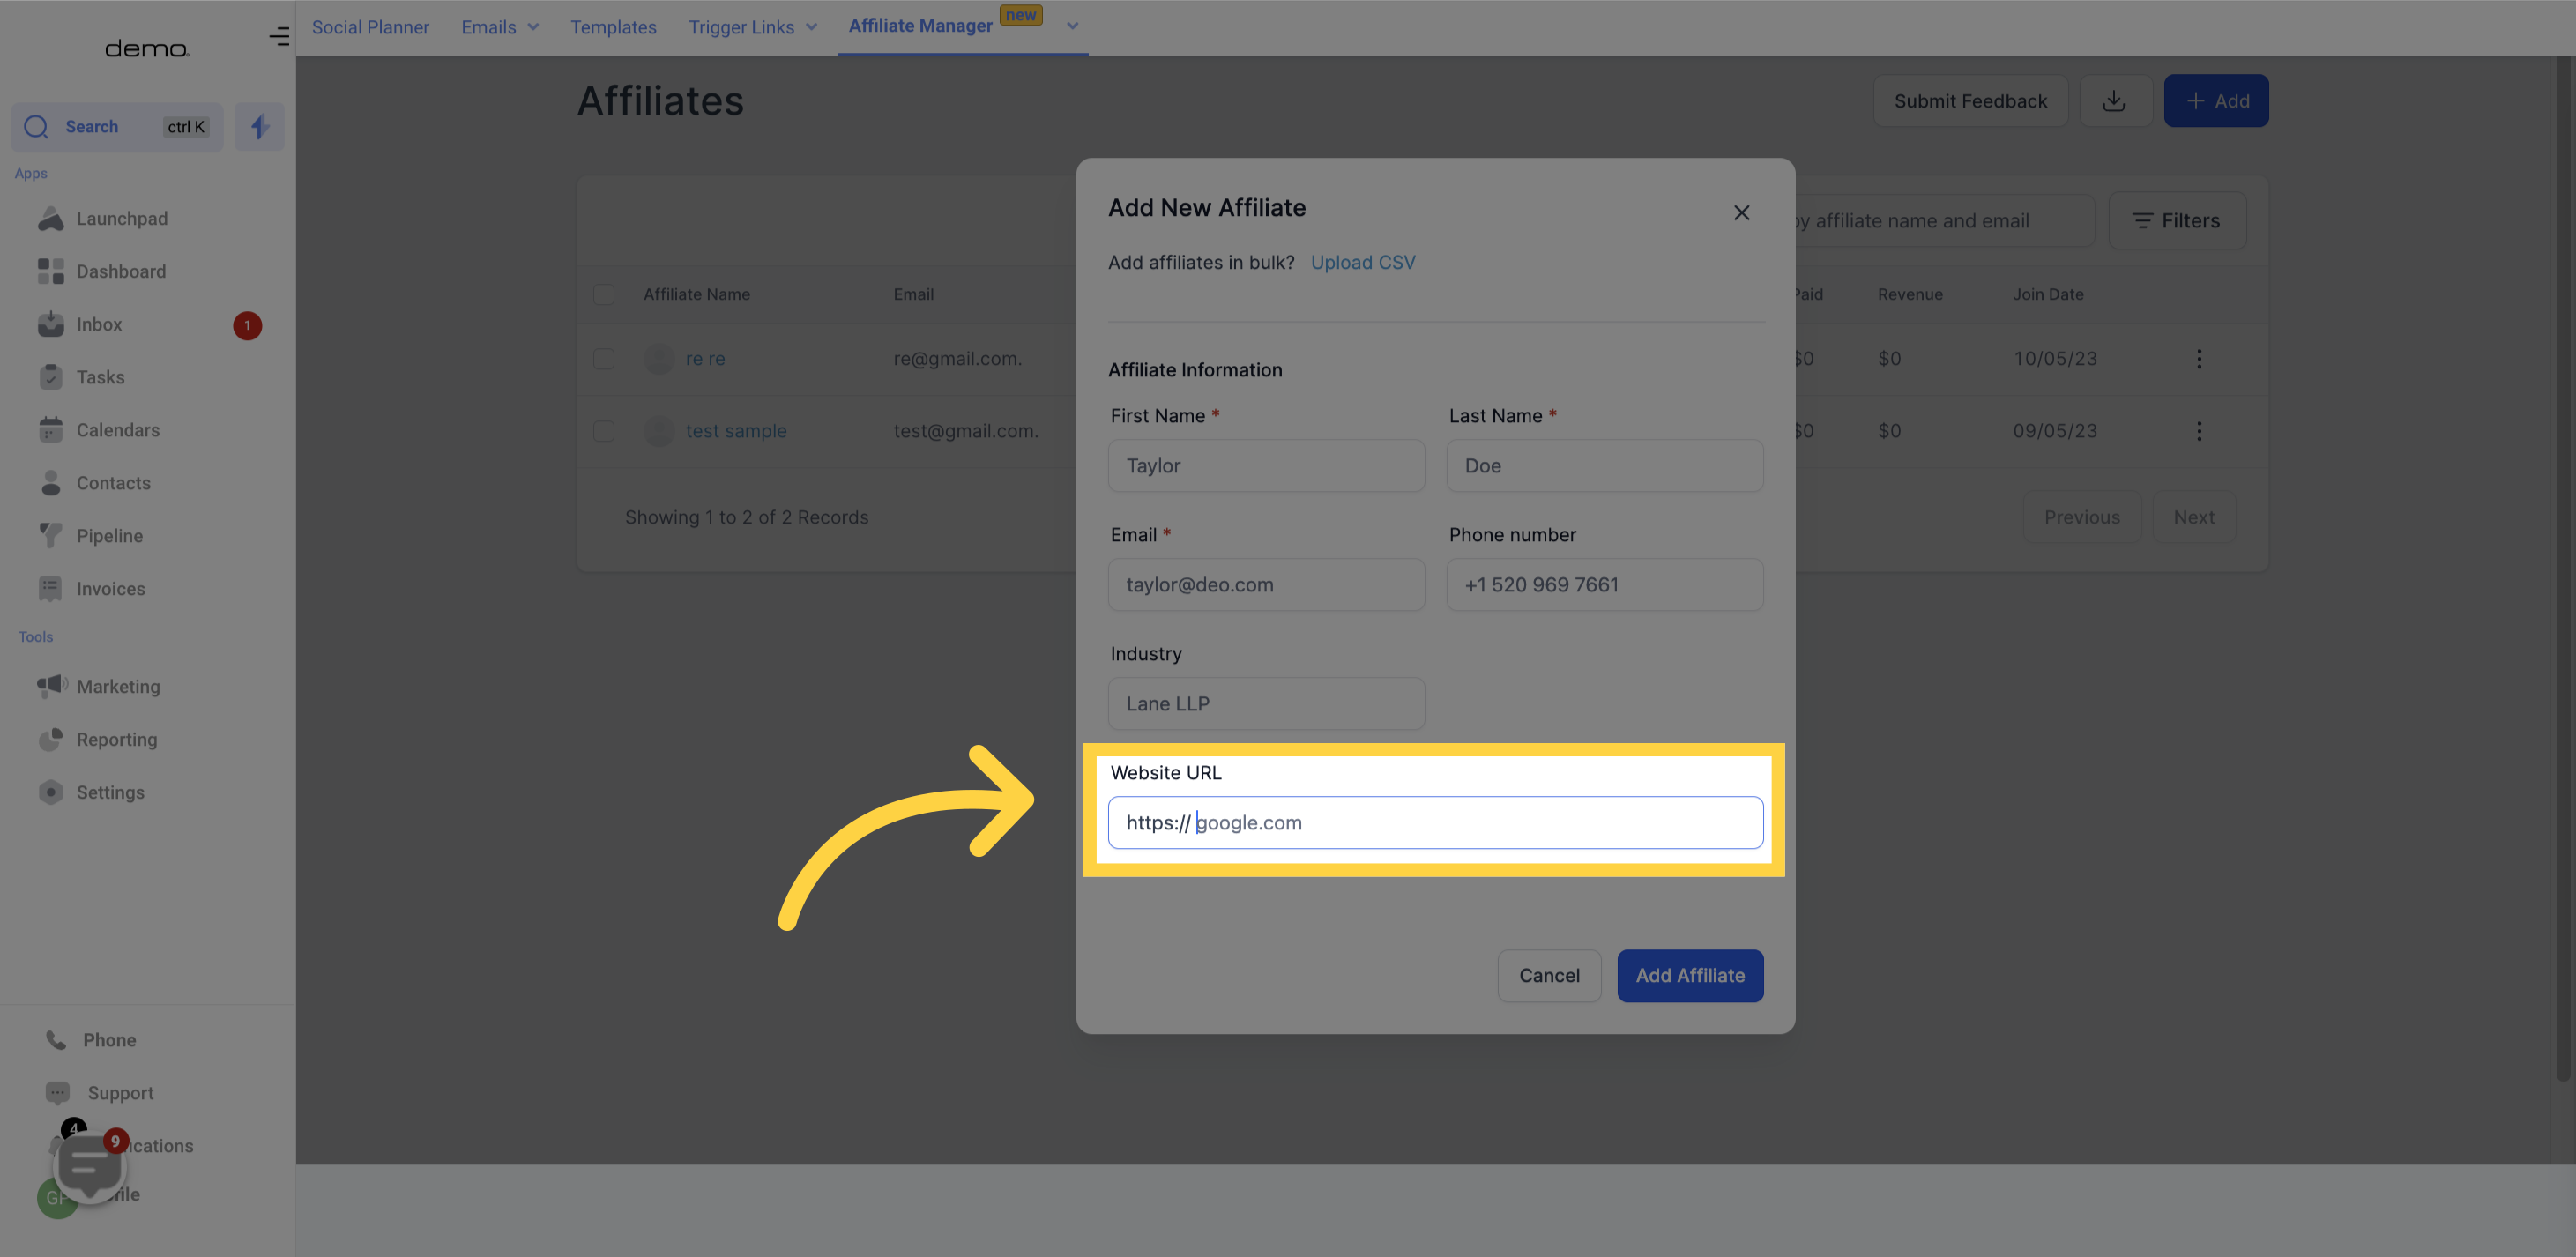Viewport: 2576px width, 1257px height.
Task: Click the three-dot menu next to re re
Action: tap(2200, 360)
